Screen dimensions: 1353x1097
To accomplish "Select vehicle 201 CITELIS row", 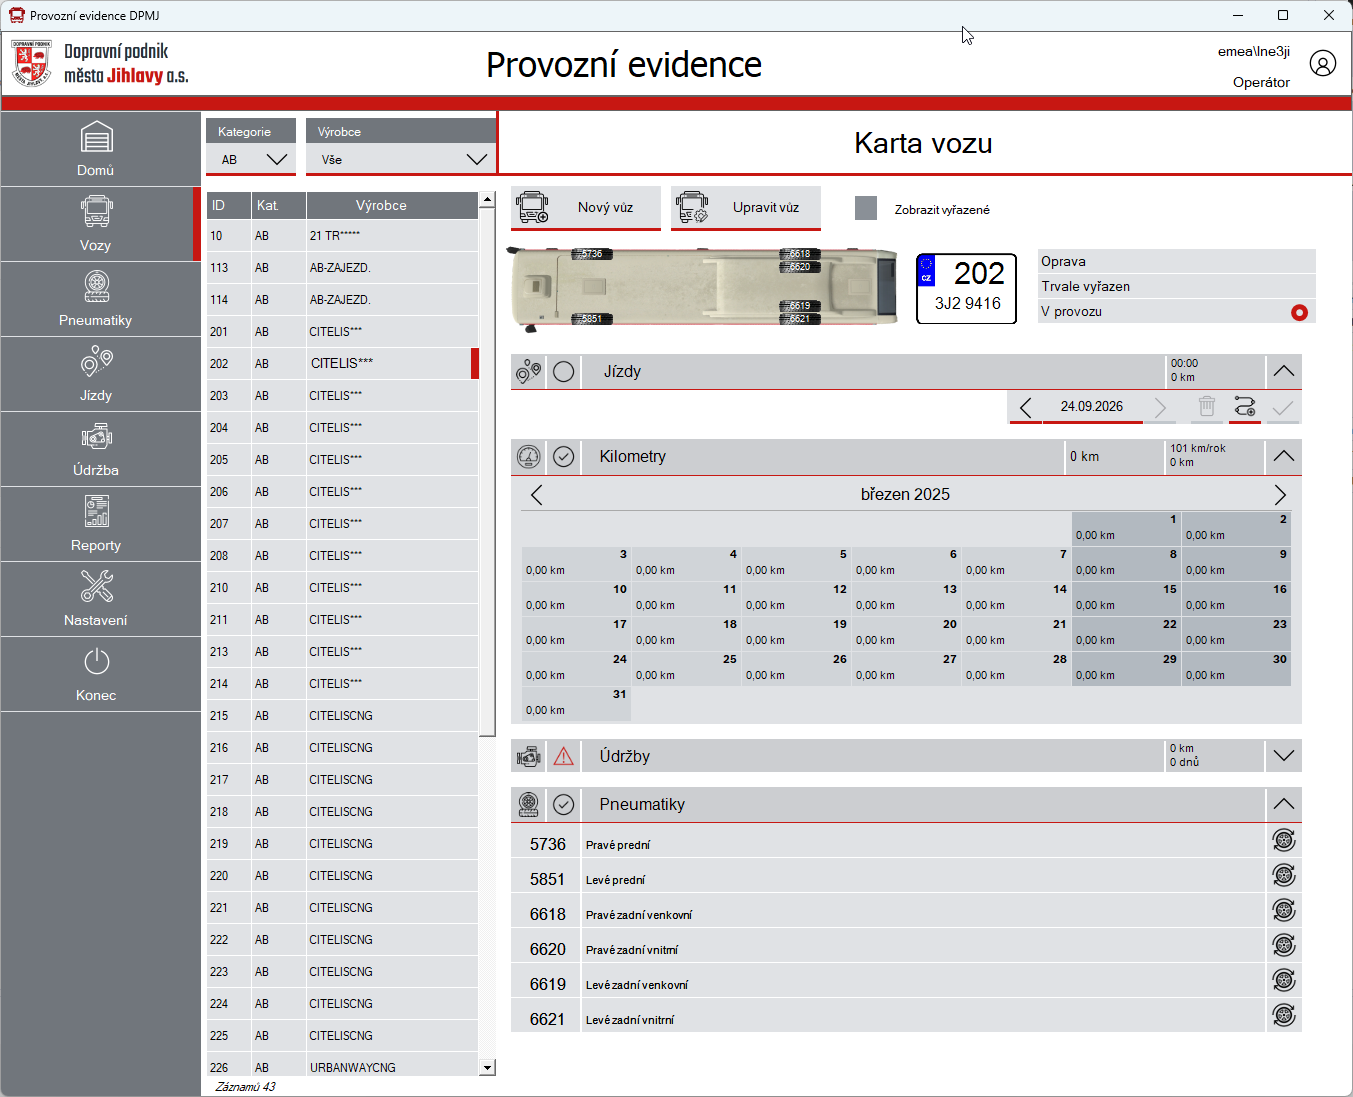I will (342, 332).
